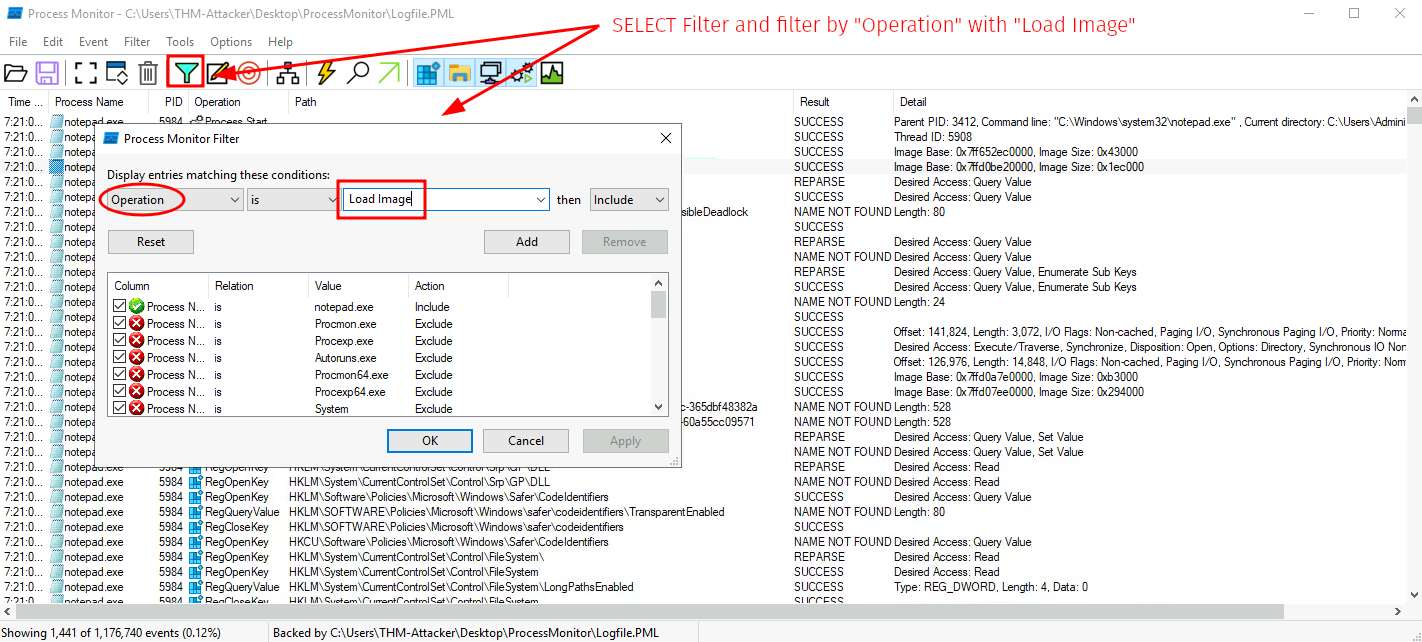Uncheck the notepad.exe Include filter checkbox
The height and width of the screenshot is (642, 1422).
[120, 307]
